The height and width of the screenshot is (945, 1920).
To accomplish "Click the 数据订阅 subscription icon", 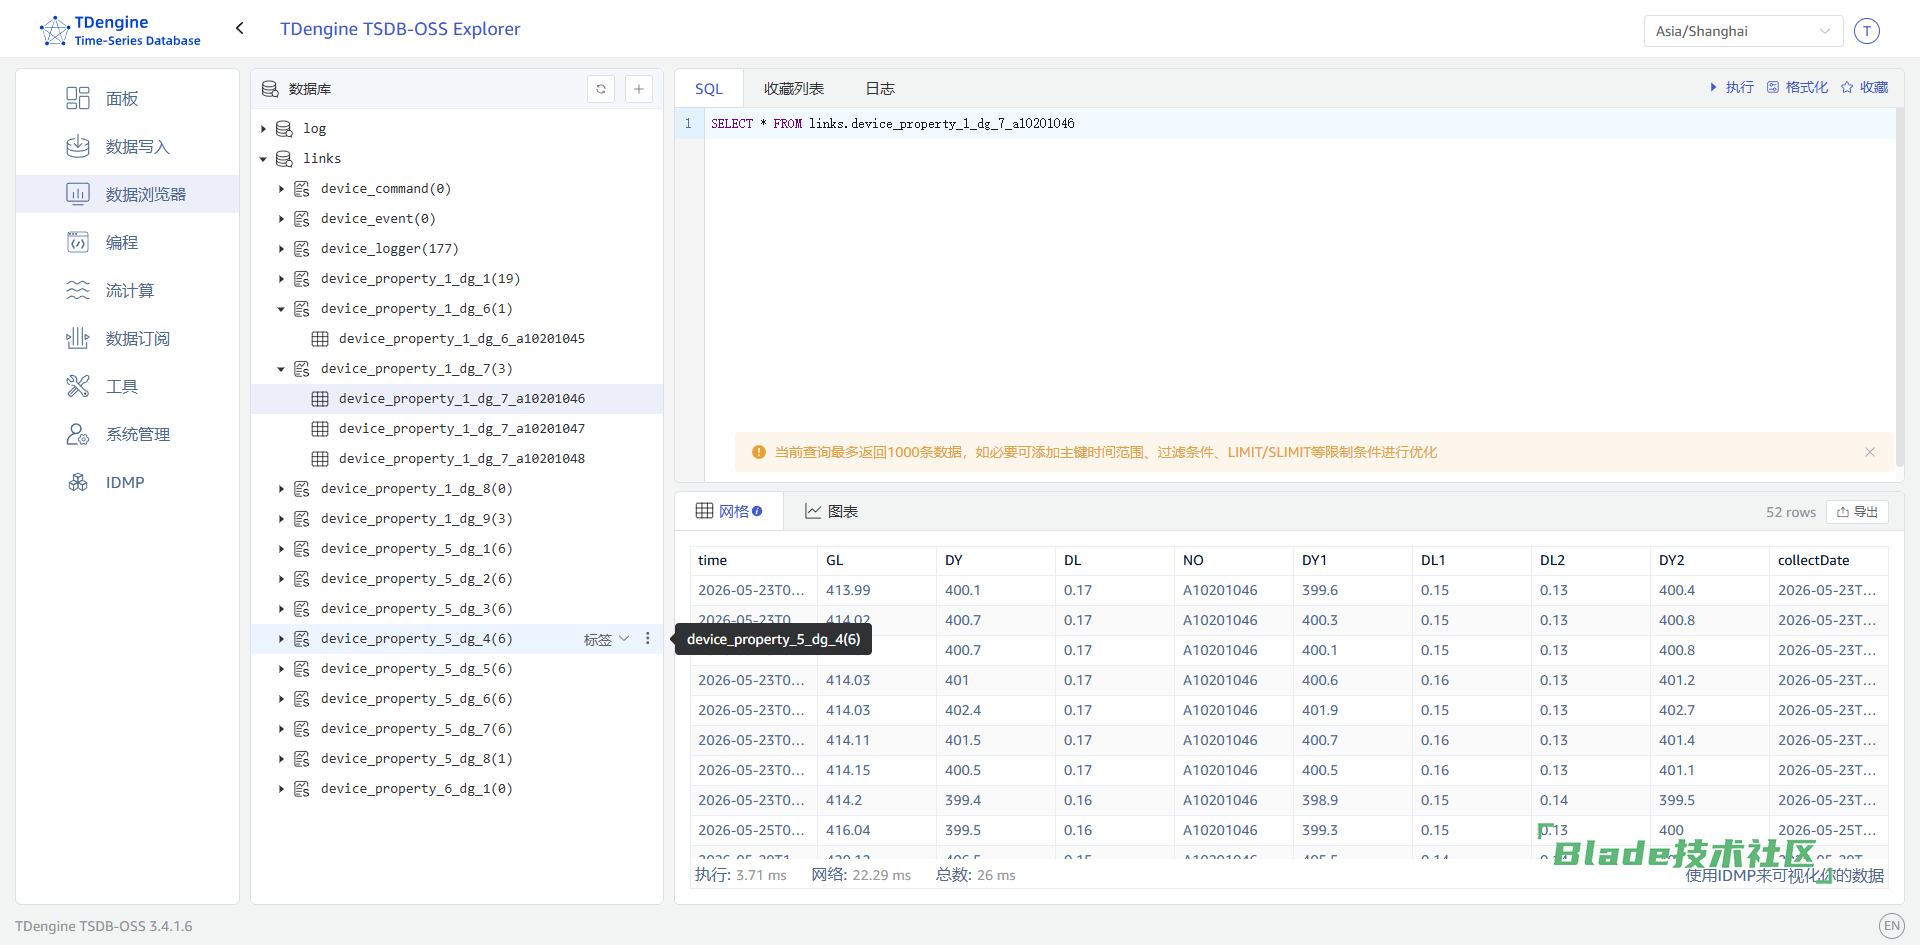I will pyautogui.click(x=78, y=338).
